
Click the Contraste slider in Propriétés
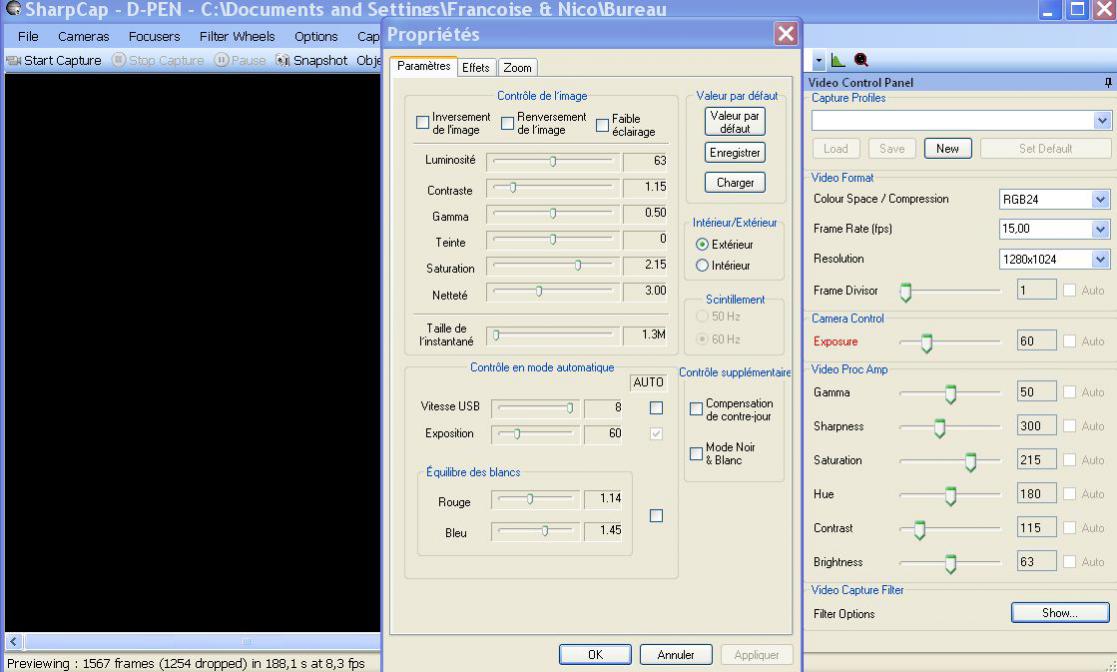pyautogui.click(x=553, y=188)
